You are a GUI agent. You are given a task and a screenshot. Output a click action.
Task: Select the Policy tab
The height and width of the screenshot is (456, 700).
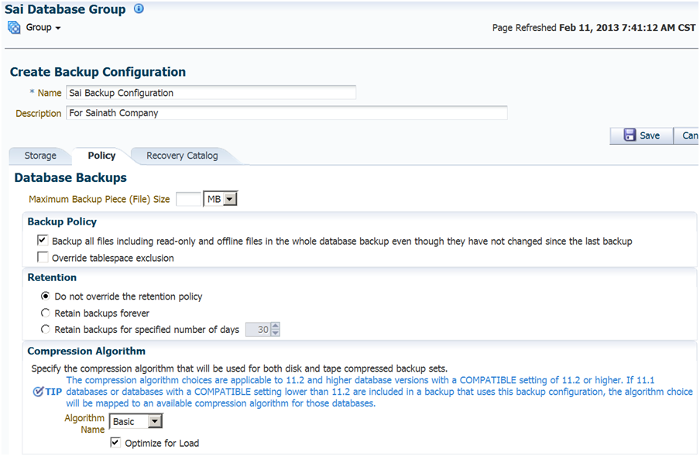coord(101,156)
